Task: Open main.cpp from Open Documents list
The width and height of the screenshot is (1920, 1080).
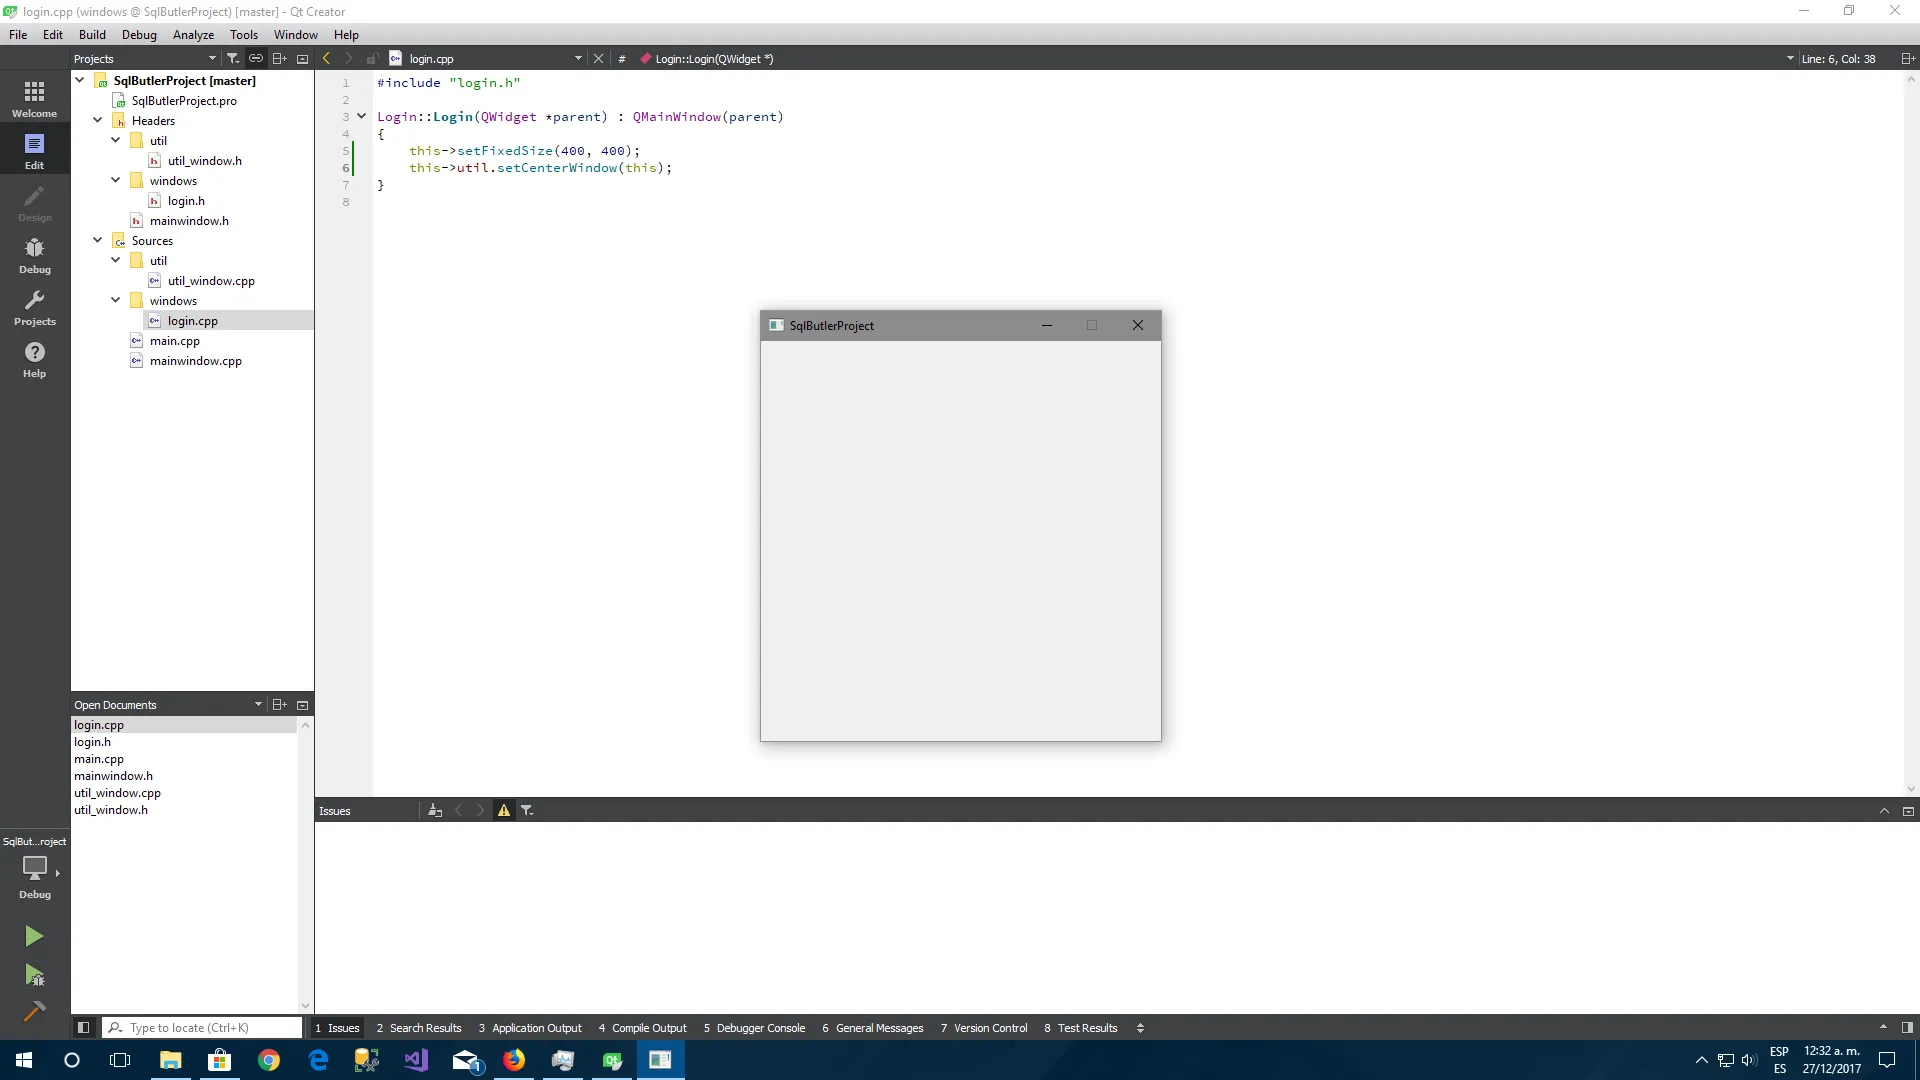Action: point(99,759)
